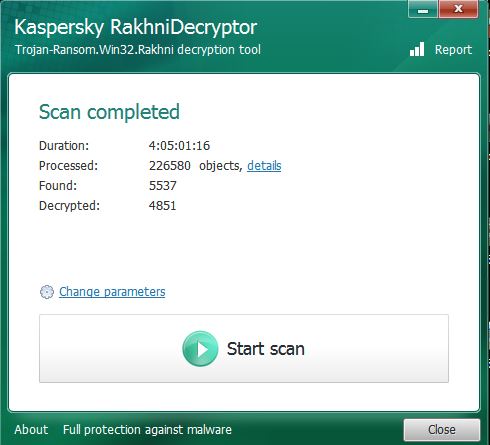
Task: Select the decrypted count 4851
Action: pyautogui.click(x=162, y=206)
